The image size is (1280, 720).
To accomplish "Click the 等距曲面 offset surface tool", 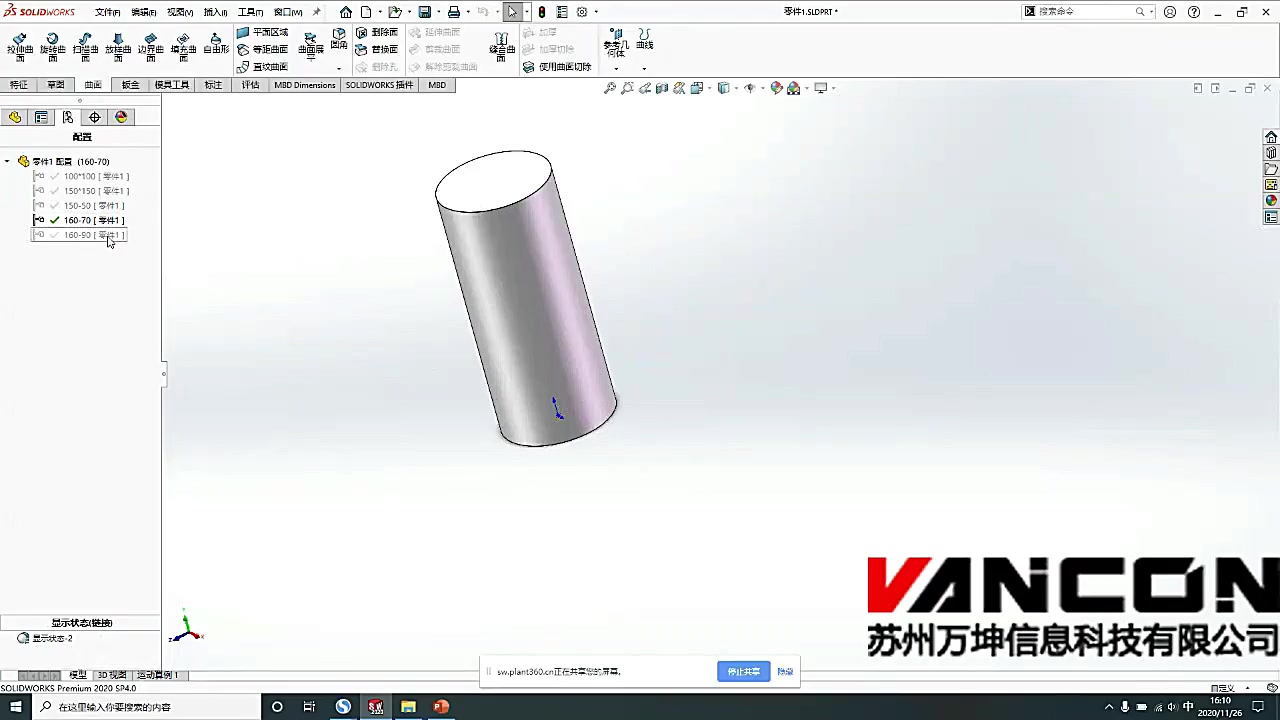I will pyautogui.click(x=263, y=49).
